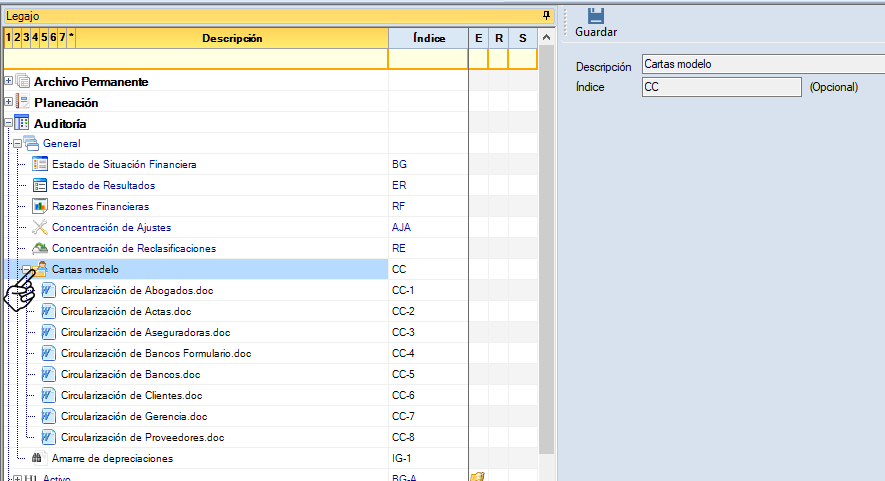Click the Concentración de Reclasificaciones icon
The height and width of the screenshot is (481, 885).
click(x=40, y=248)
